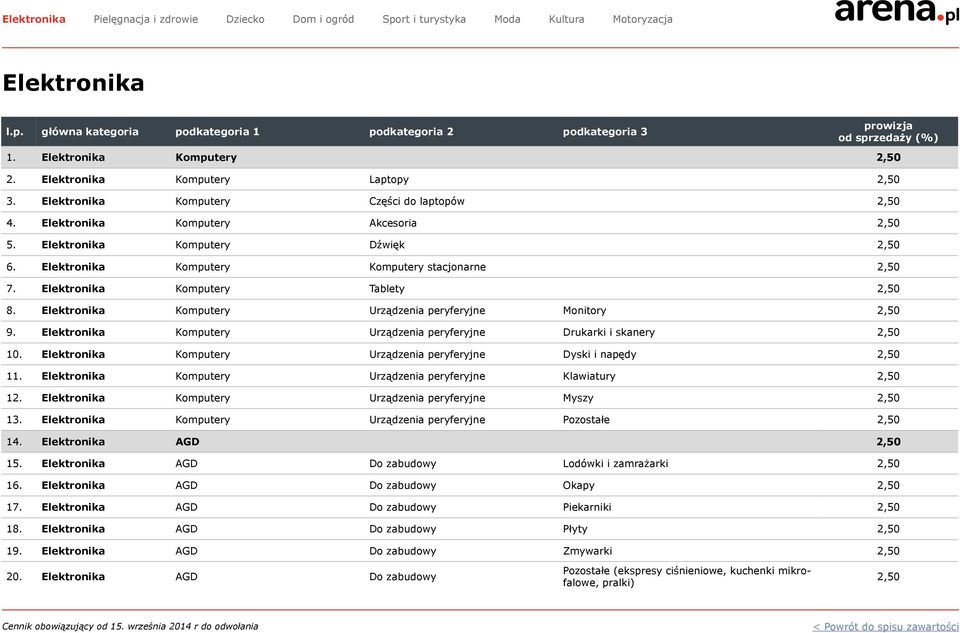960x633 pixels.
Task: Select the Drukarki i skanery cell
Action: (x=609, y=332)
